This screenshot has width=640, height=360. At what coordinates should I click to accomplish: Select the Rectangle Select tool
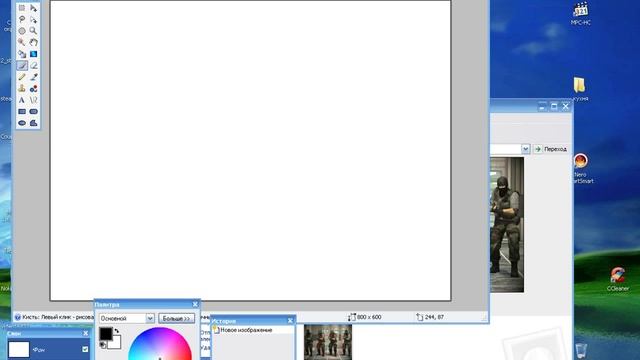(x=22, y=8)
